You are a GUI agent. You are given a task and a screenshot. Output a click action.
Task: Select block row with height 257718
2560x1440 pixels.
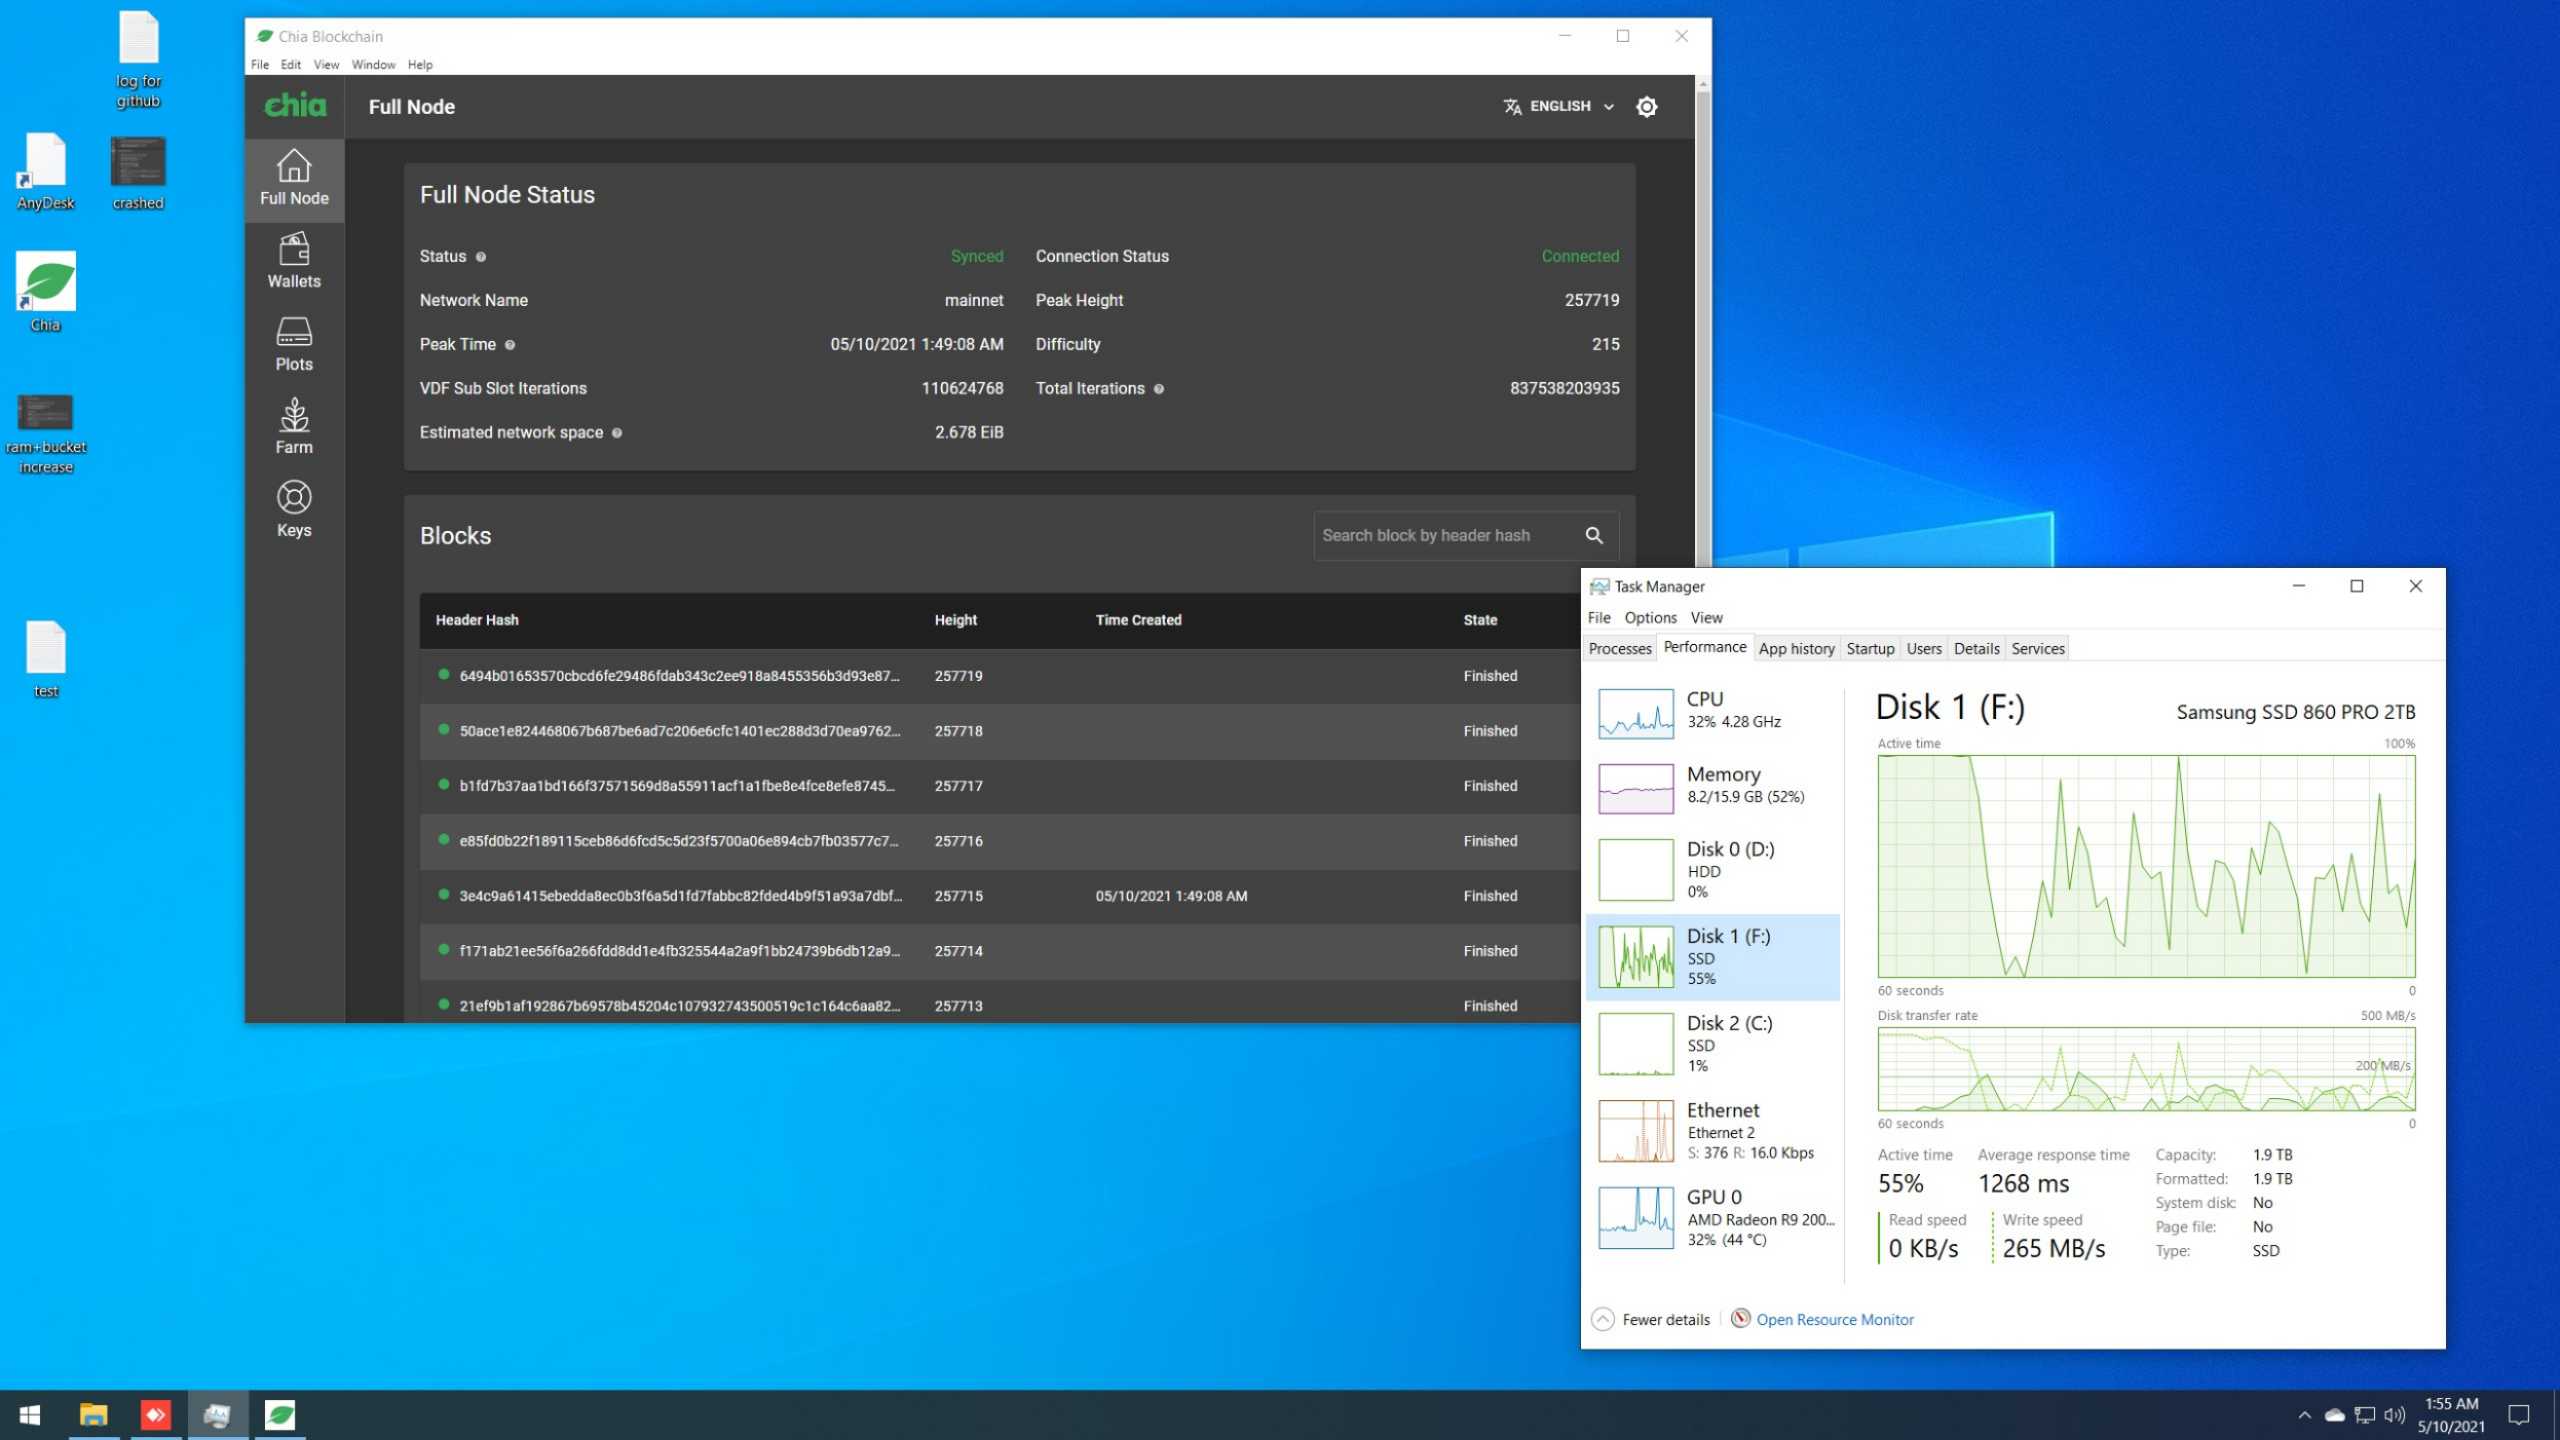click(1000, 731)
